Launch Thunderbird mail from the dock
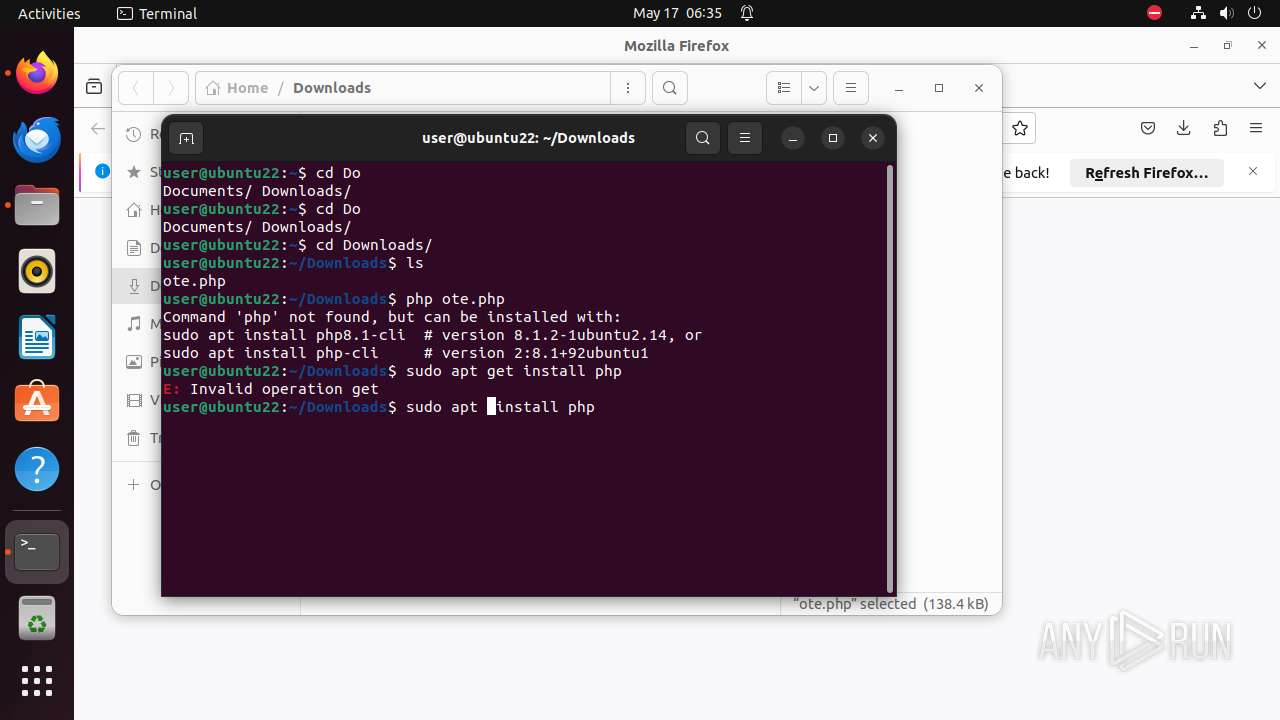This screenshot has height=720, width=1280. click(37, 139)
